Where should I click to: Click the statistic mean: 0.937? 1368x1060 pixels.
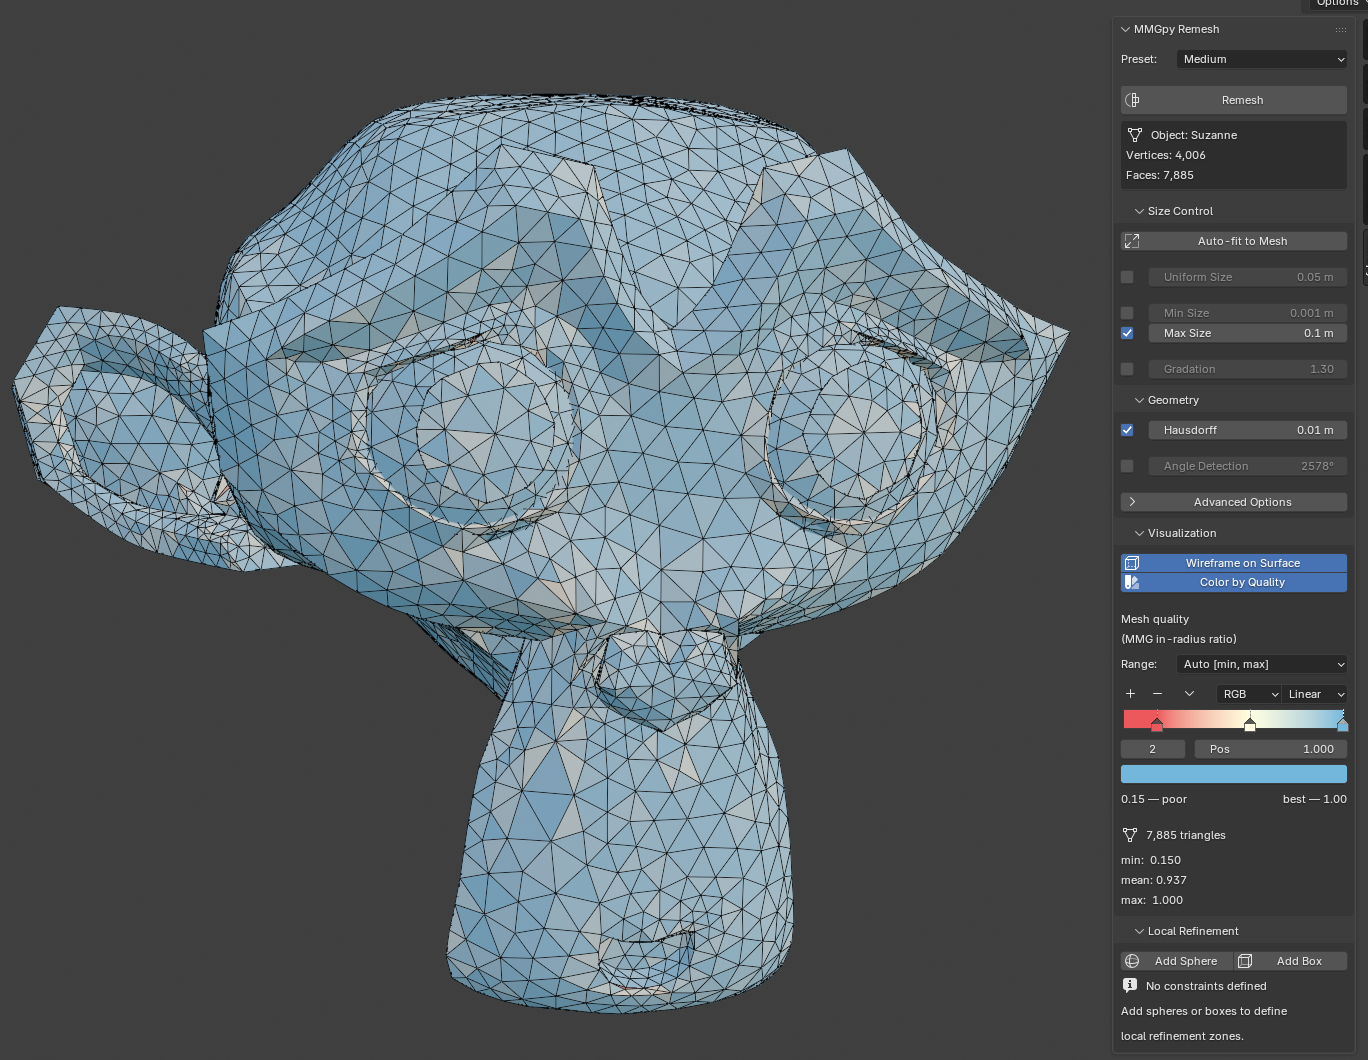[1154, 880]
